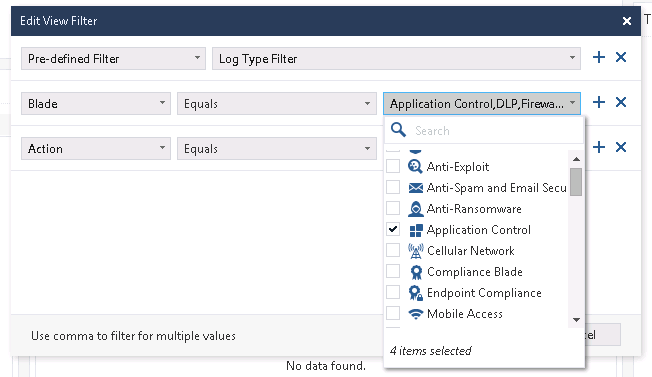Add a filter row after Blade
652x377 pixels.
[599, 102]
